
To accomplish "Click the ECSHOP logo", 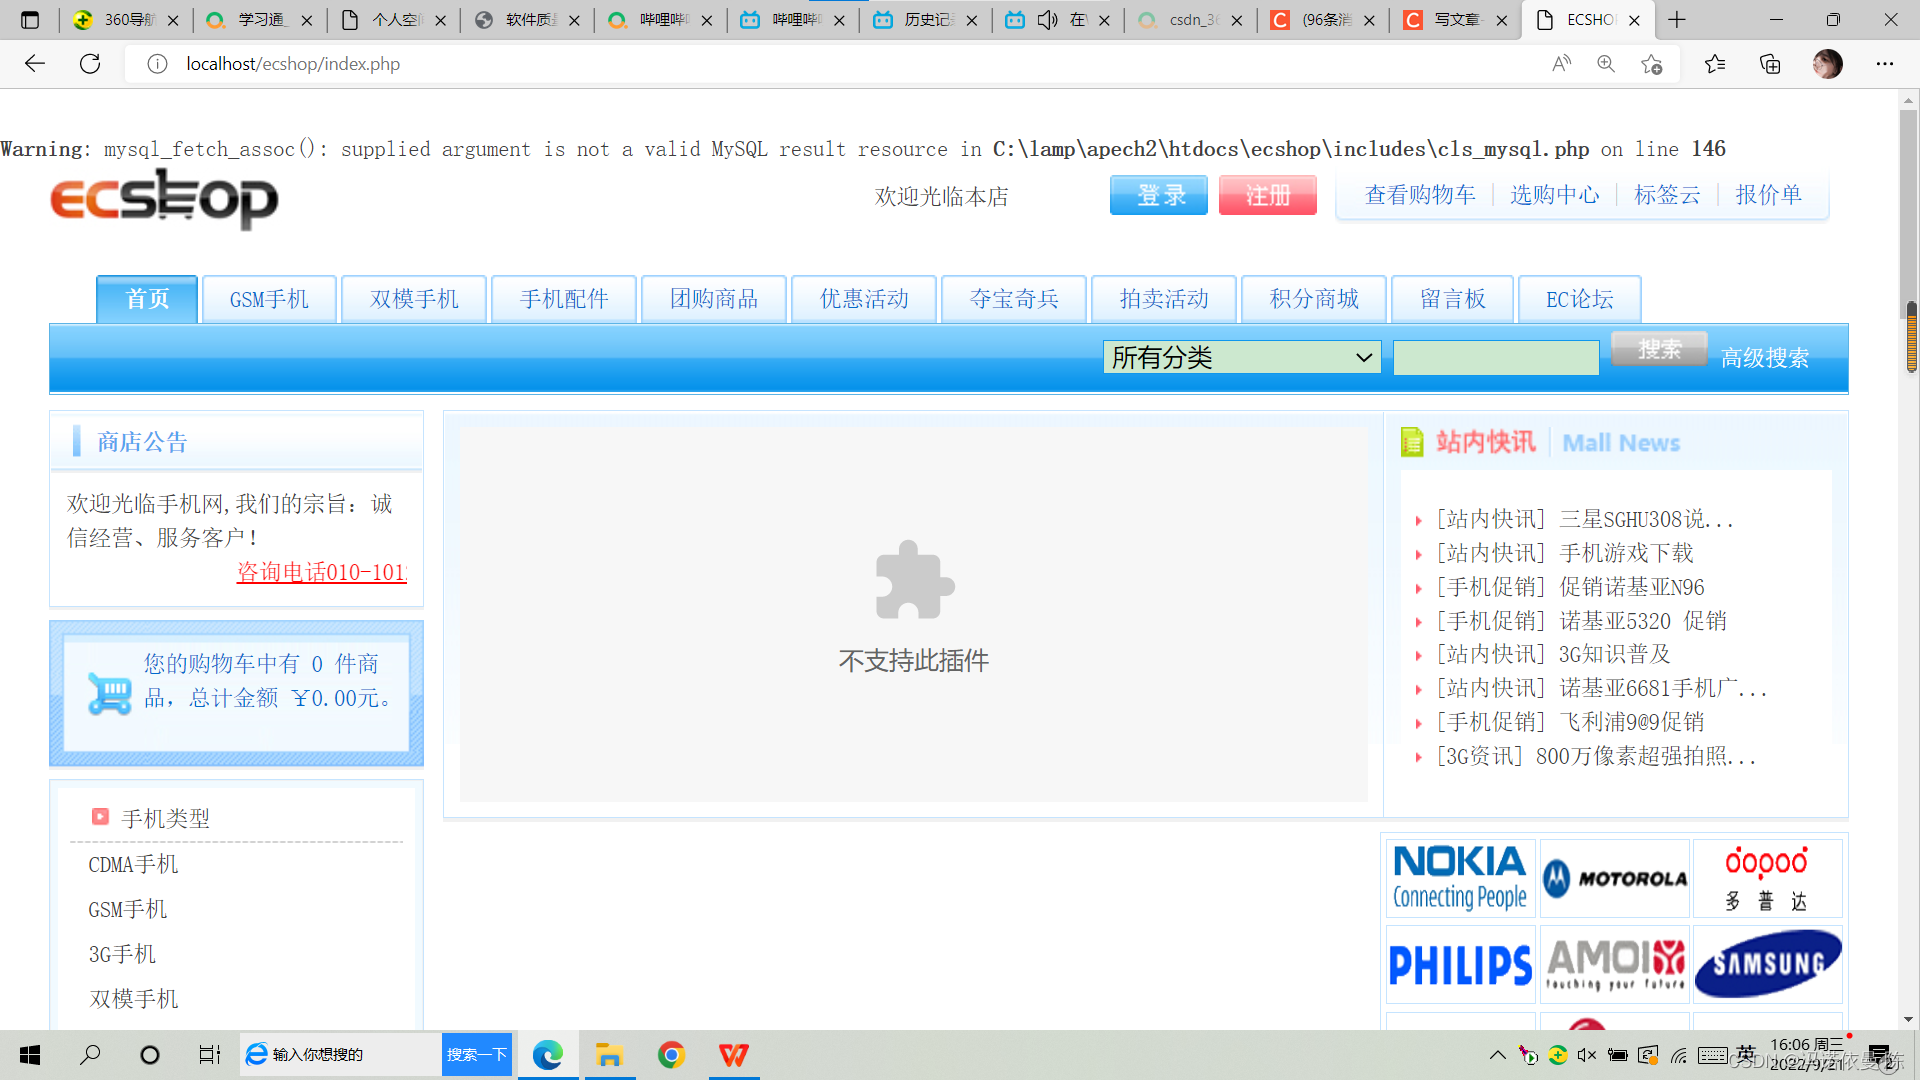I will coord(163,200).
